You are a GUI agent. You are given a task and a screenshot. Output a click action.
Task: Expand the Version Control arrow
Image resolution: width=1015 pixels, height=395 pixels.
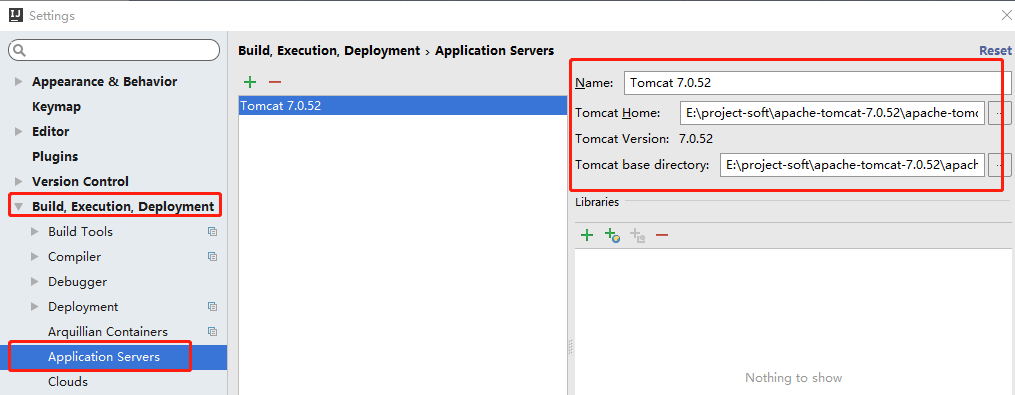18,181
